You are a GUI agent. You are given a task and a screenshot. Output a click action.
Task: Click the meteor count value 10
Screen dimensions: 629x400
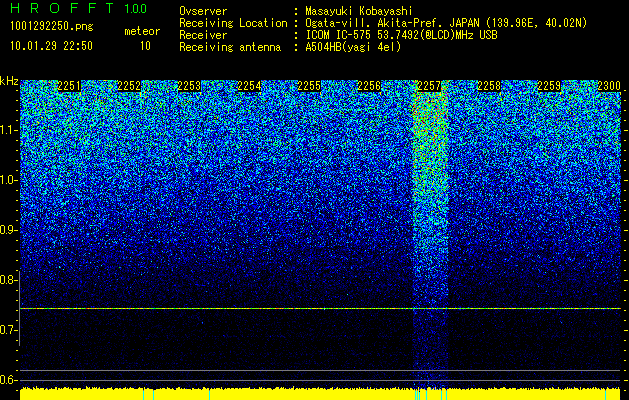(x=145, y=46)
